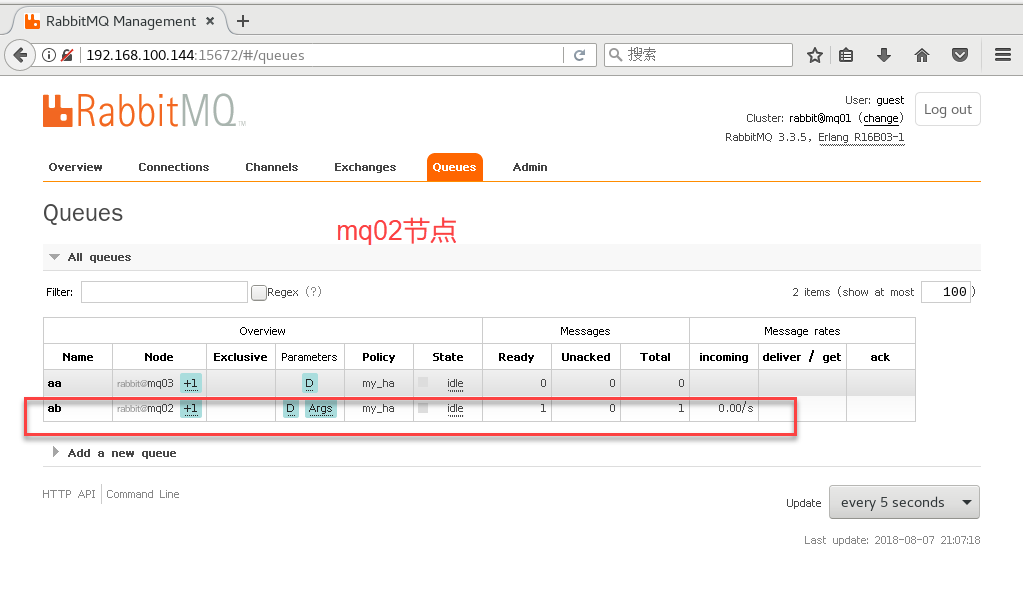
Task: Sort by Ready column header
Action: click(516, 357)
